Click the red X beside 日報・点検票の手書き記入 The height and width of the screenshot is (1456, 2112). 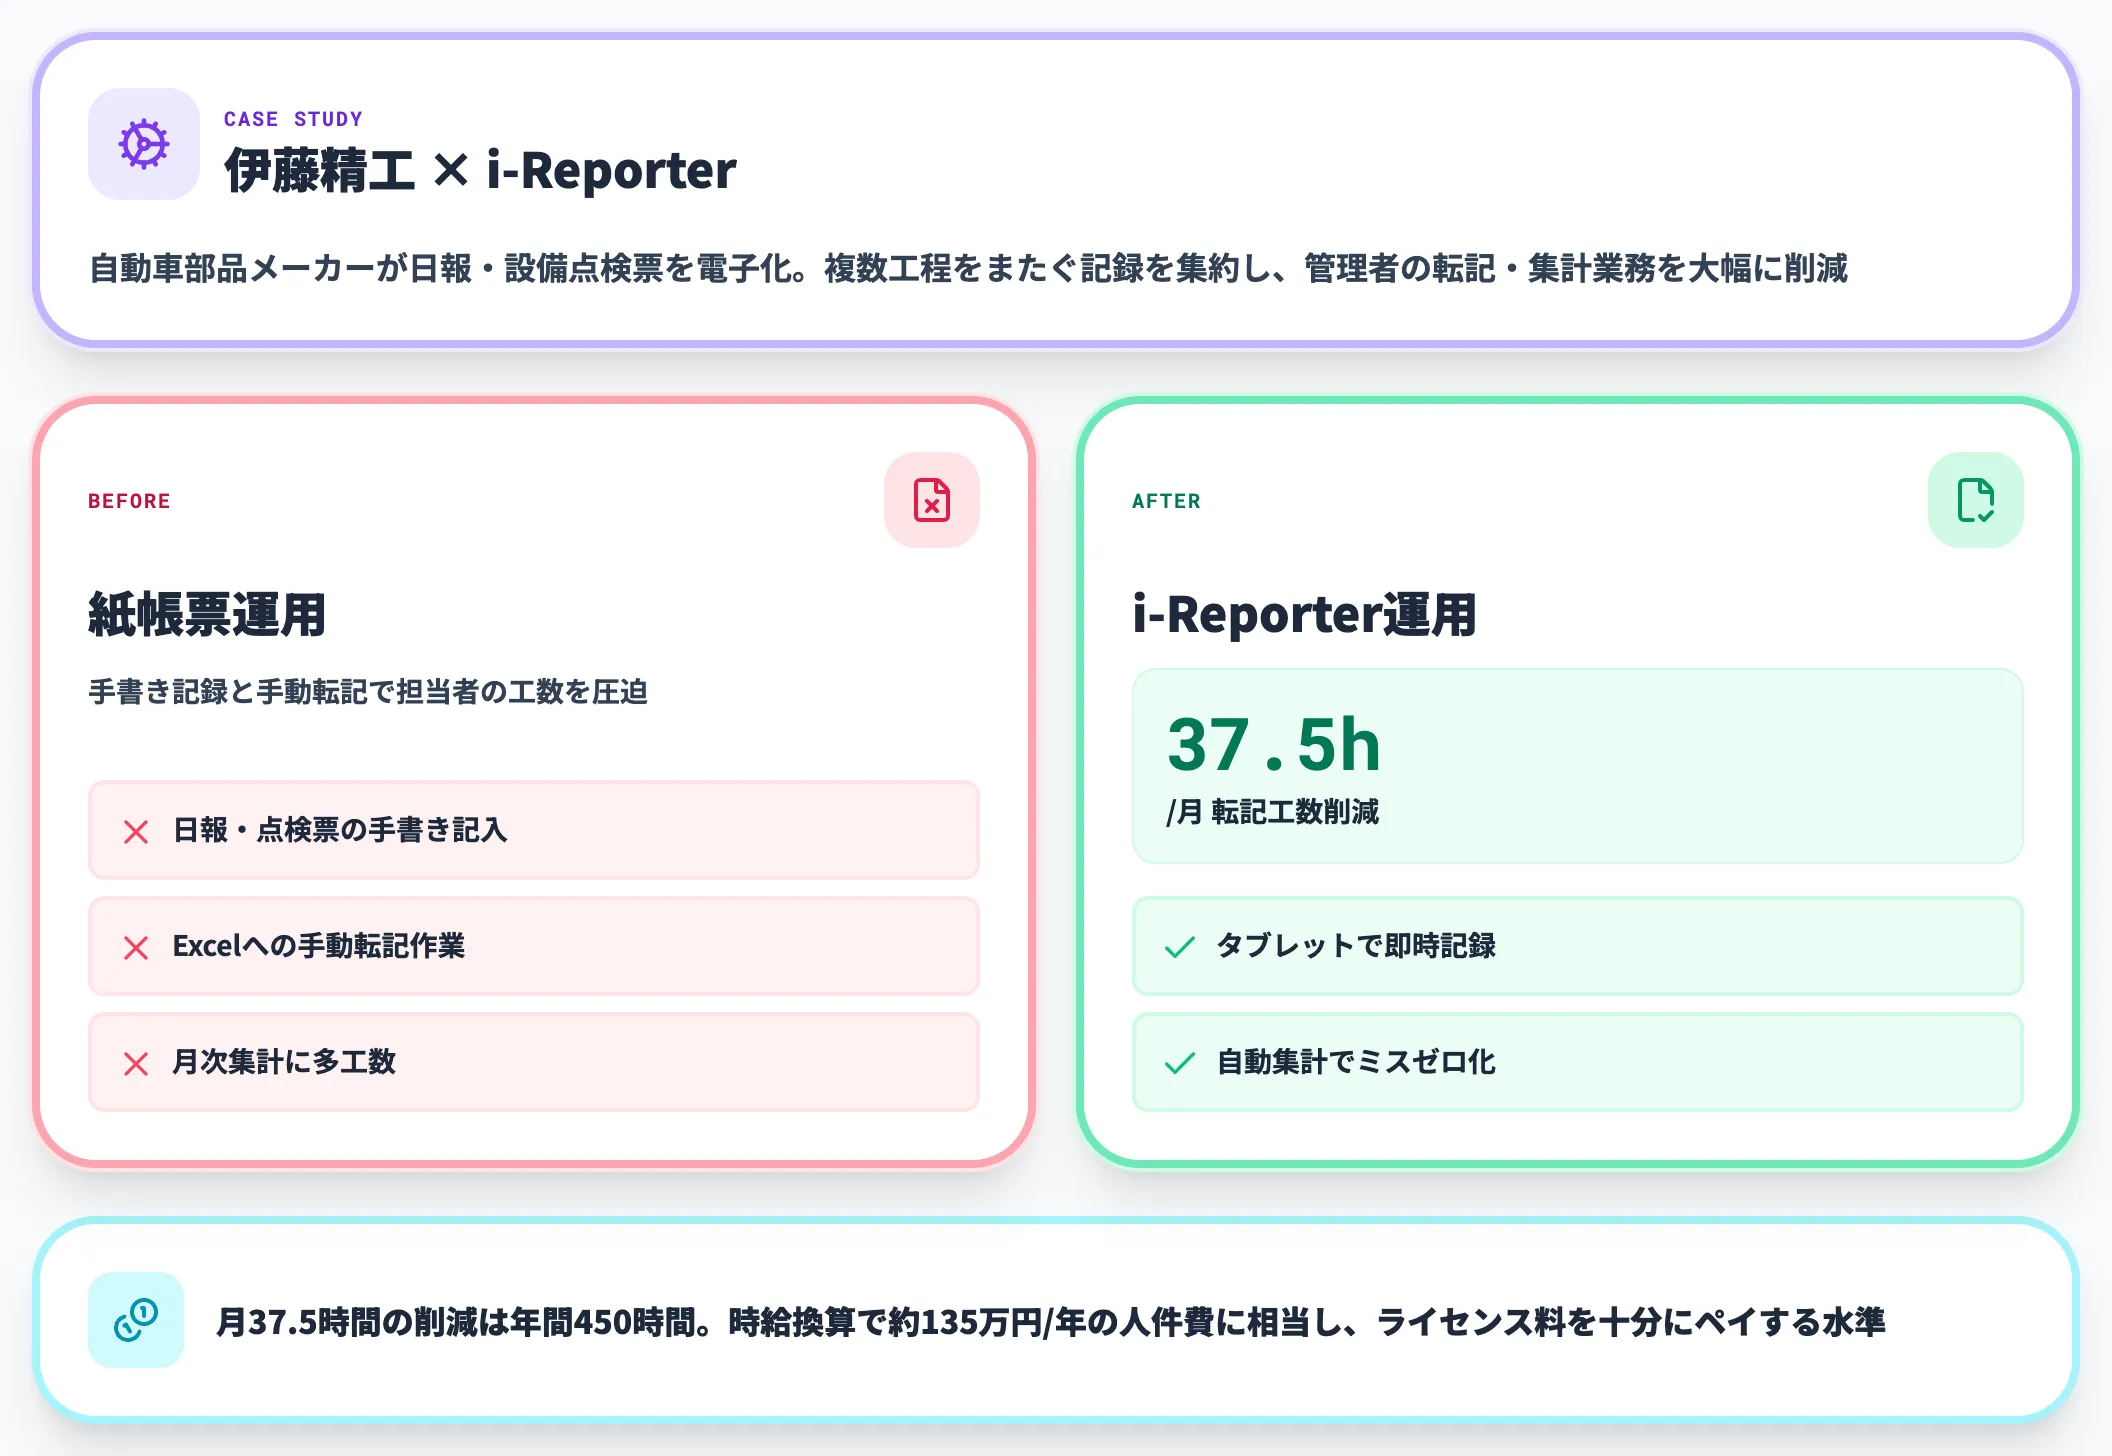pyautogui.click(x=136, y=831)
